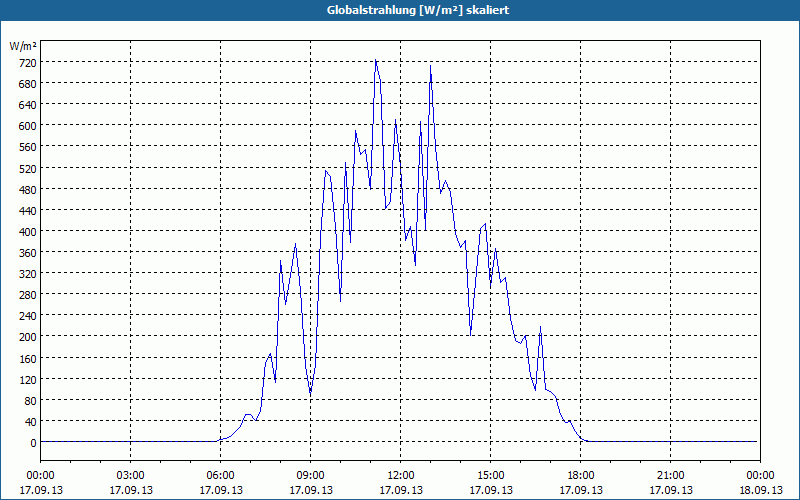
Task: Click the 400 y-axis value
Action: [28, 232]
